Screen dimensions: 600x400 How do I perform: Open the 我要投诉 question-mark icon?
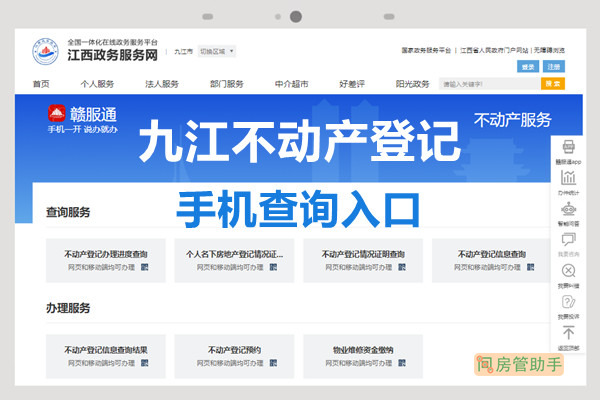(568, 302)
